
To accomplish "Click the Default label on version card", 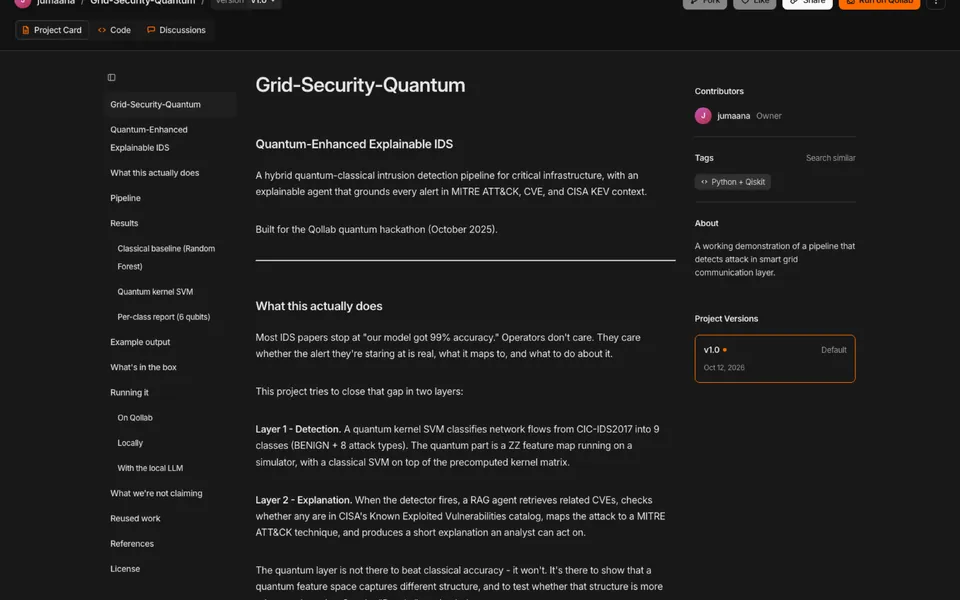I will [833, 350].
